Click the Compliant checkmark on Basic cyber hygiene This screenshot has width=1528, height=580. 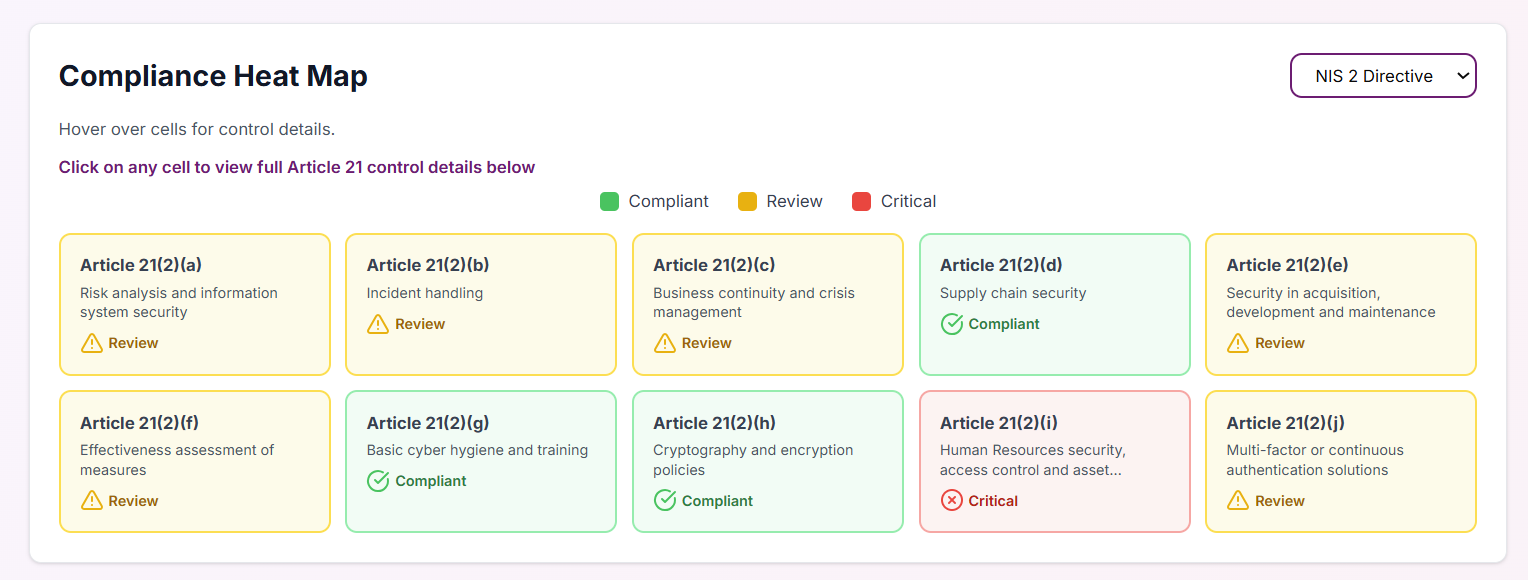[x=378, y=481]
